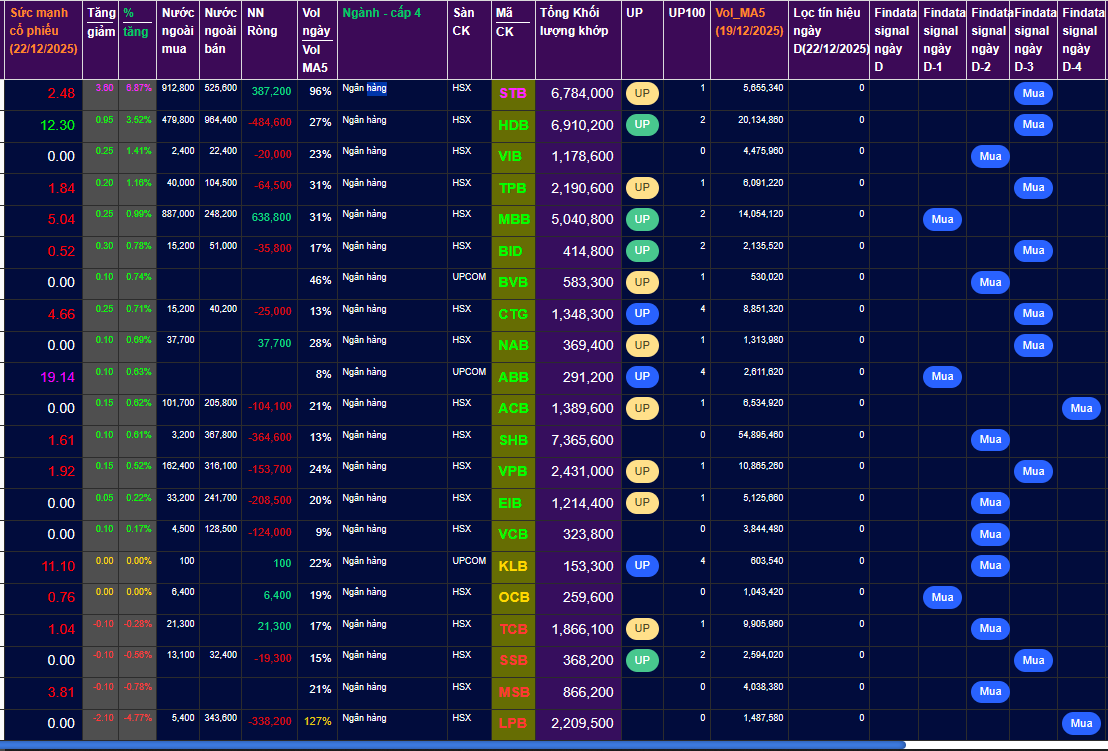Click NN Ròng value 638,800 in MBB row

[x=271, y=218]
